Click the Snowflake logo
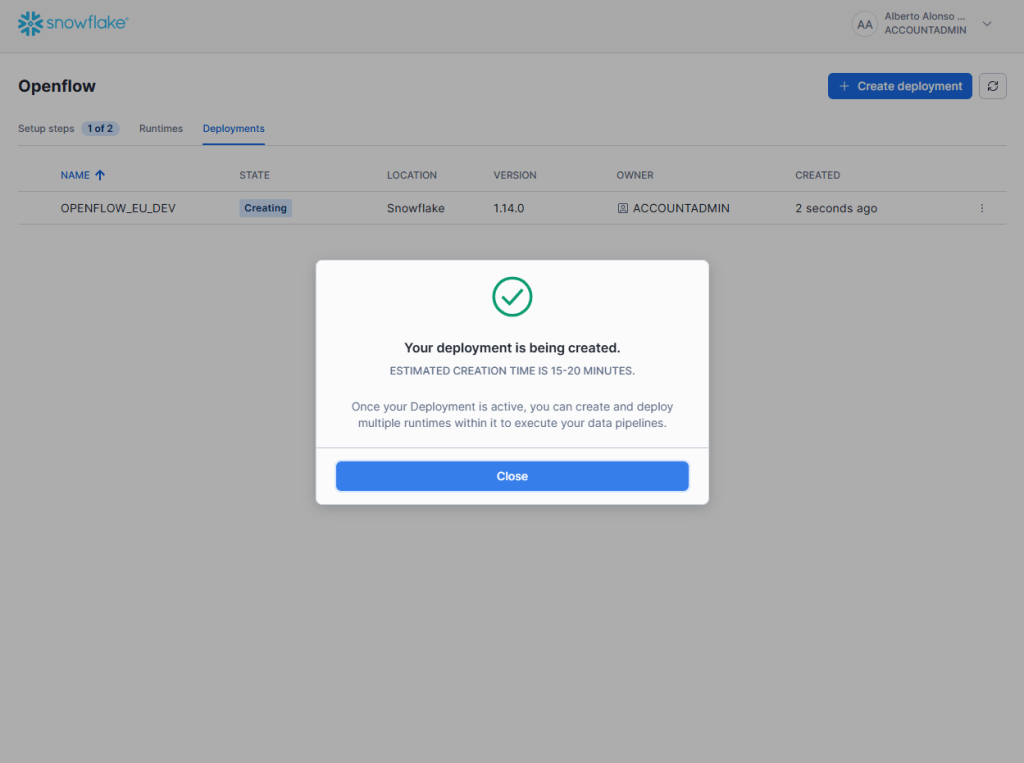The height and width of the screenshot is (763, 1024). [x=72, y=23]
